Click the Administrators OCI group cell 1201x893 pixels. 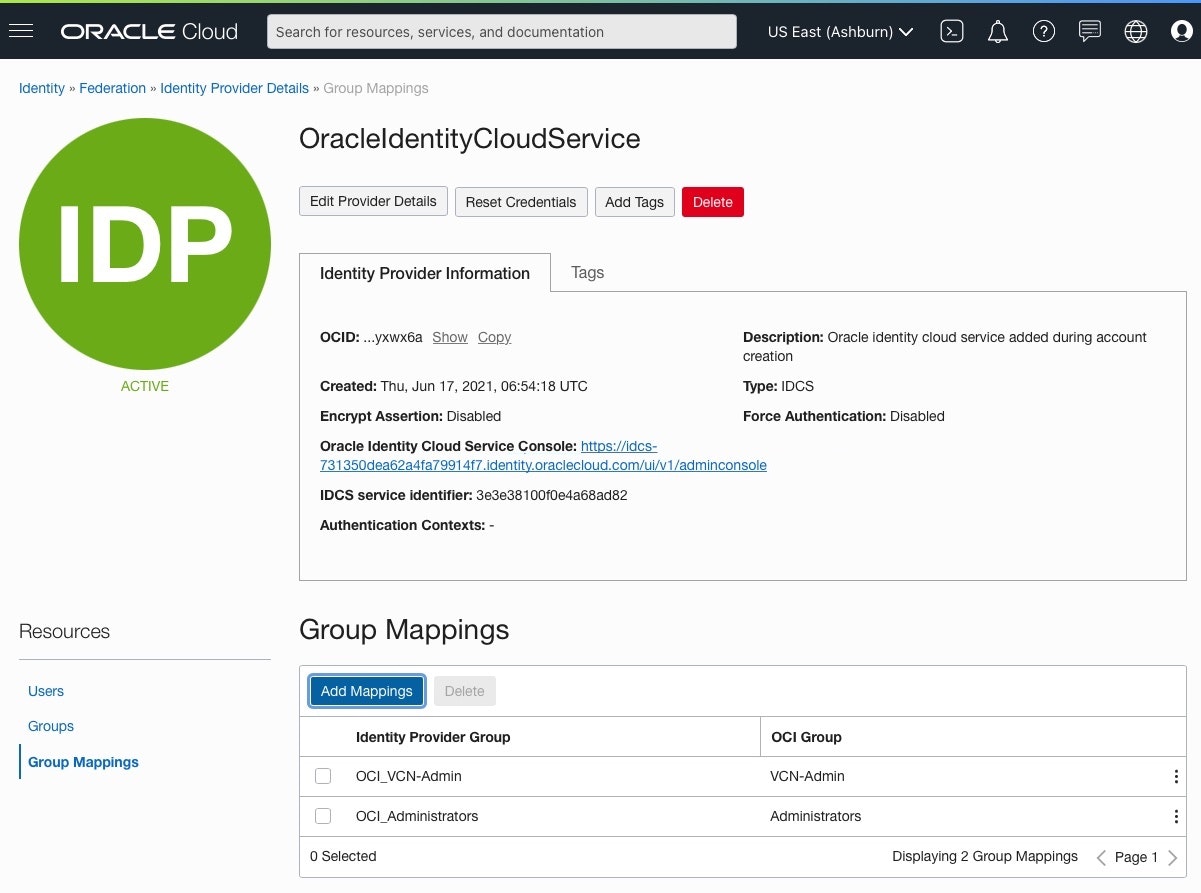pos(815,816)
